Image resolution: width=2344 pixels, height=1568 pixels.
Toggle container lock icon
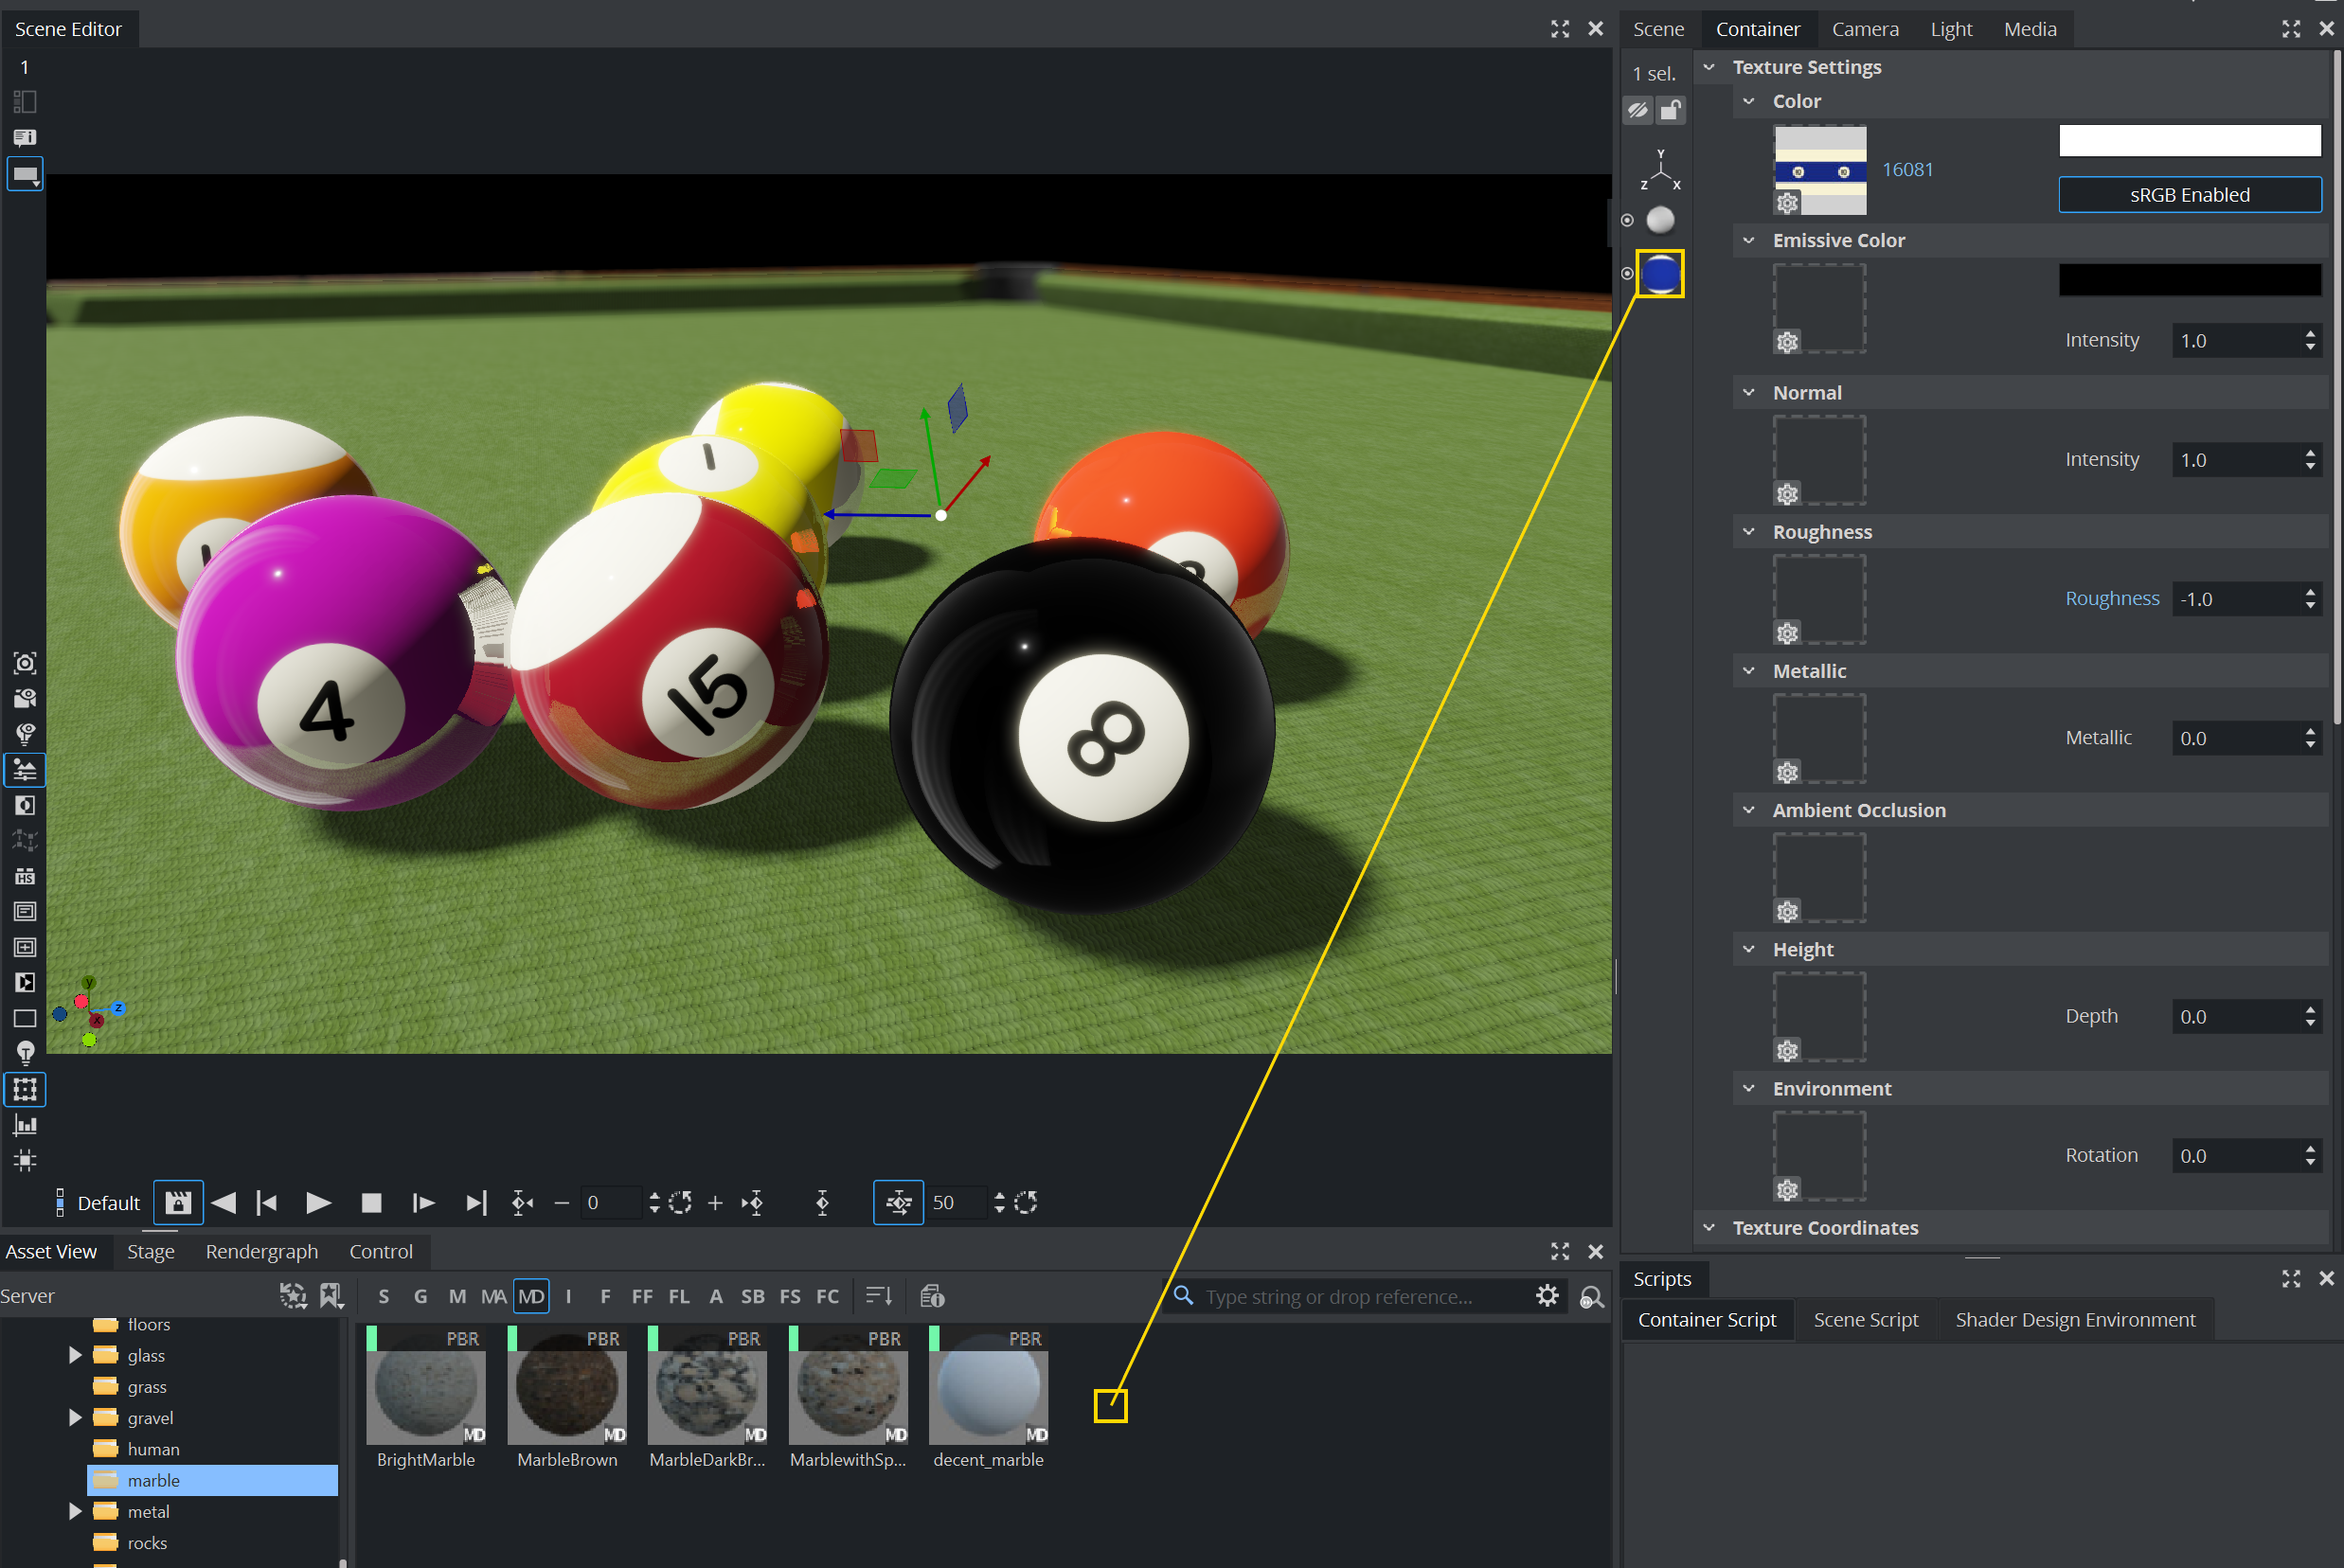point(1671,109)
